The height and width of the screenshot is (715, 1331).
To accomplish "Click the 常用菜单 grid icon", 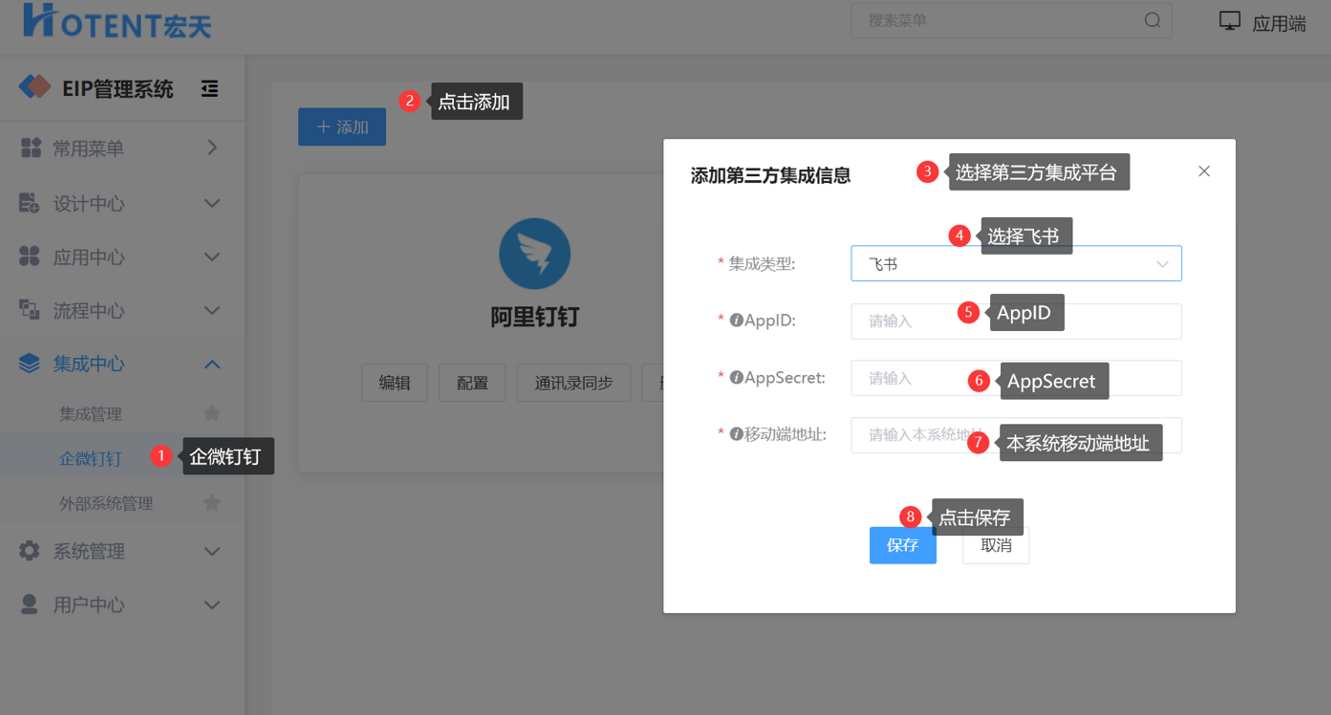I will point(30,148).
